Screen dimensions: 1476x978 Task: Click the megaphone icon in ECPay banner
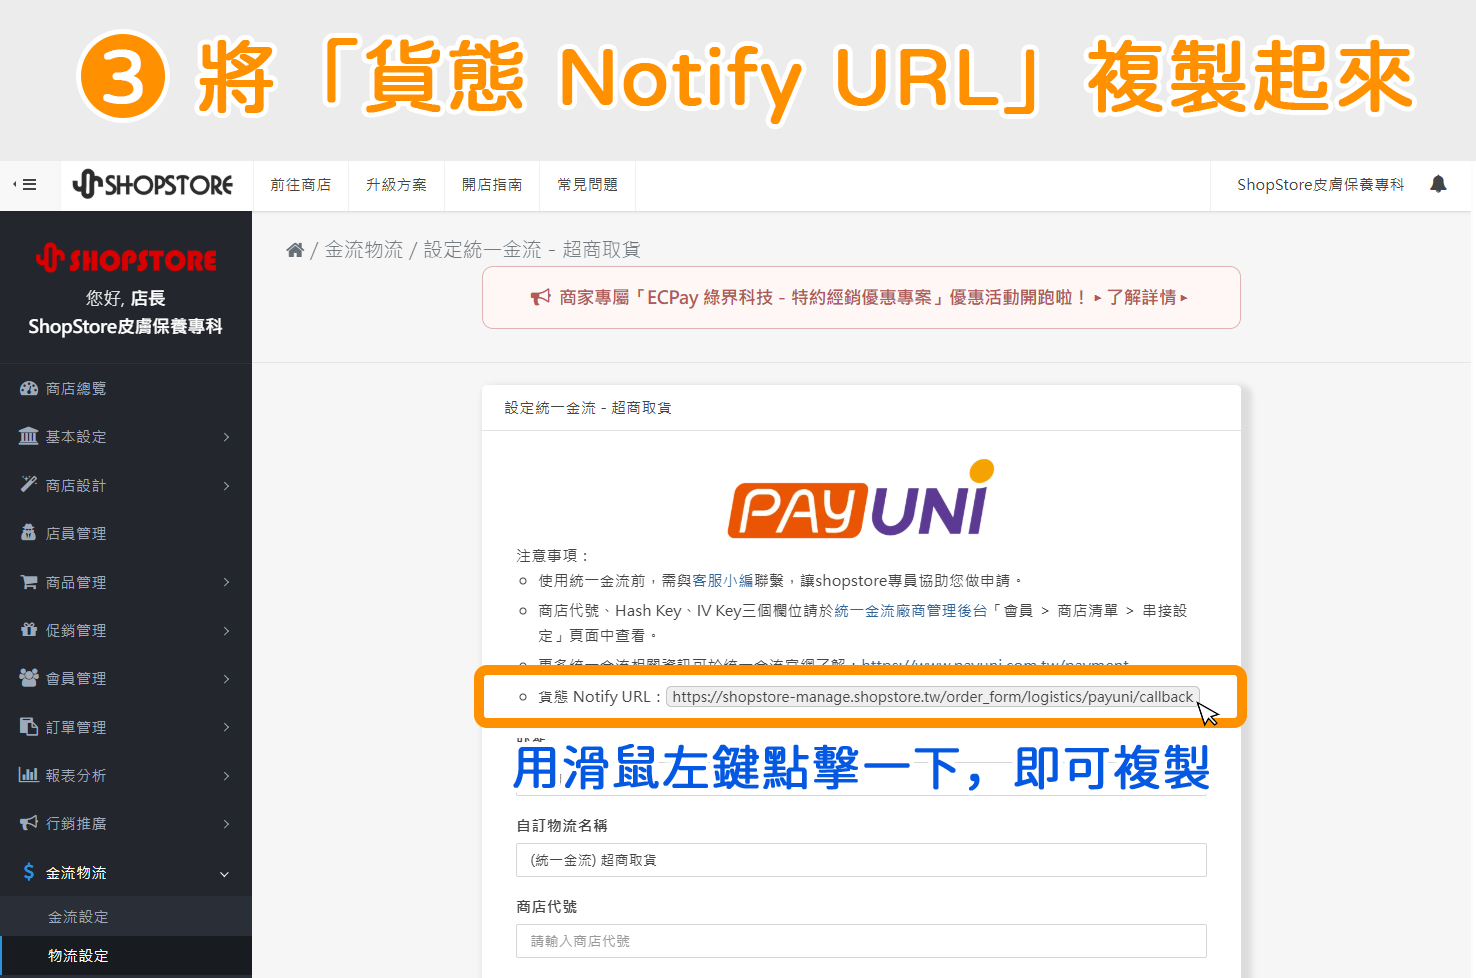(x=541, y=297)
